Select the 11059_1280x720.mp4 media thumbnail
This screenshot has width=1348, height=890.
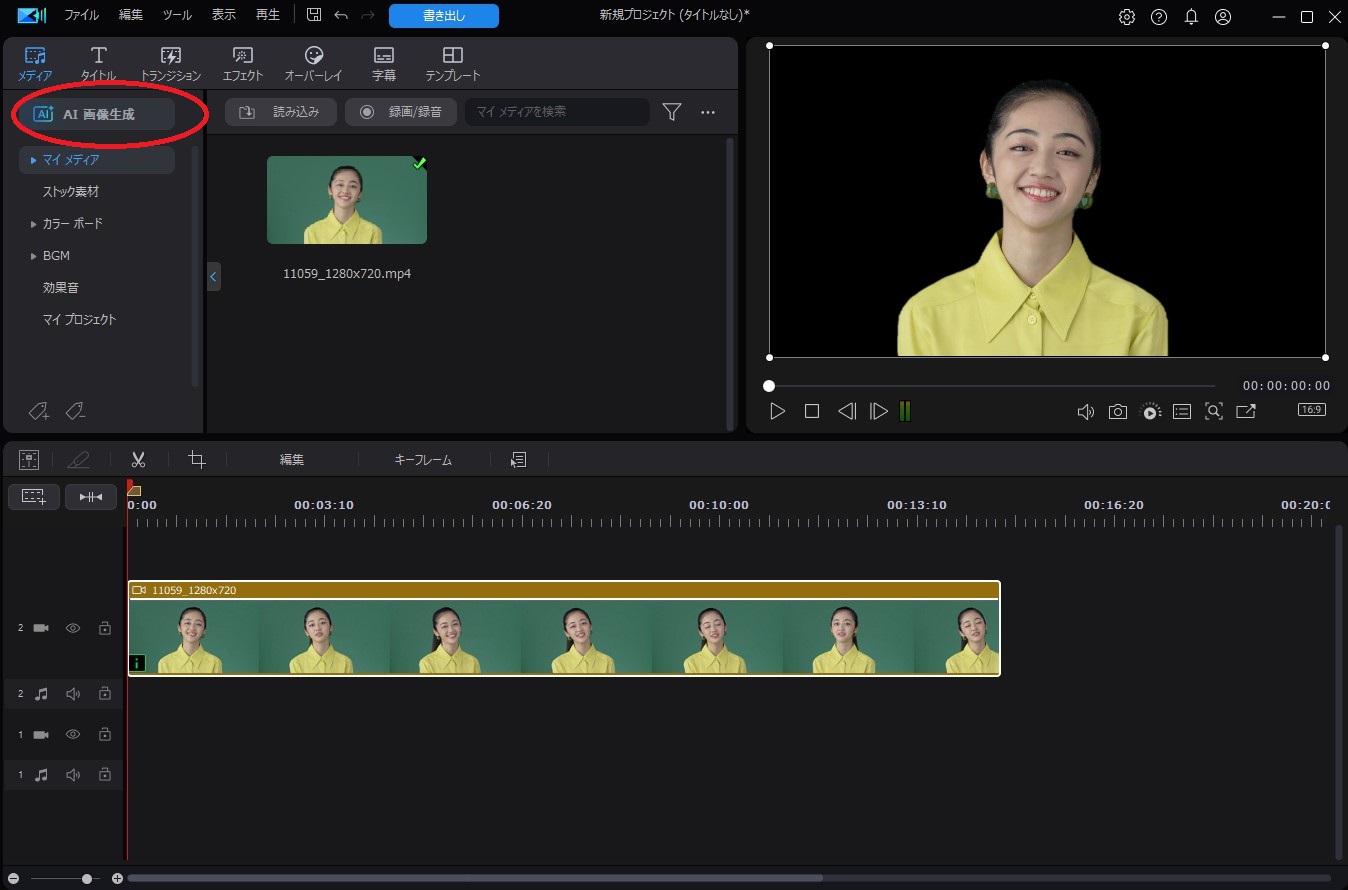tap(347, 200)
